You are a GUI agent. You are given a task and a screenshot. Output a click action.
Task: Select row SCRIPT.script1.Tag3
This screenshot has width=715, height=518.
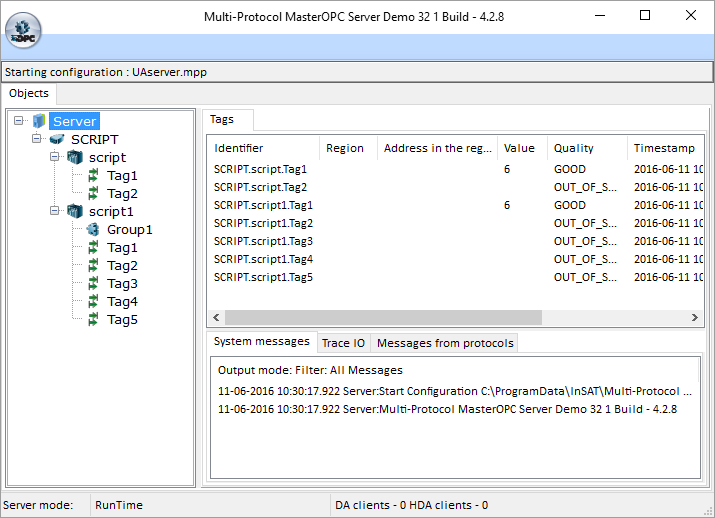[456, 241]
